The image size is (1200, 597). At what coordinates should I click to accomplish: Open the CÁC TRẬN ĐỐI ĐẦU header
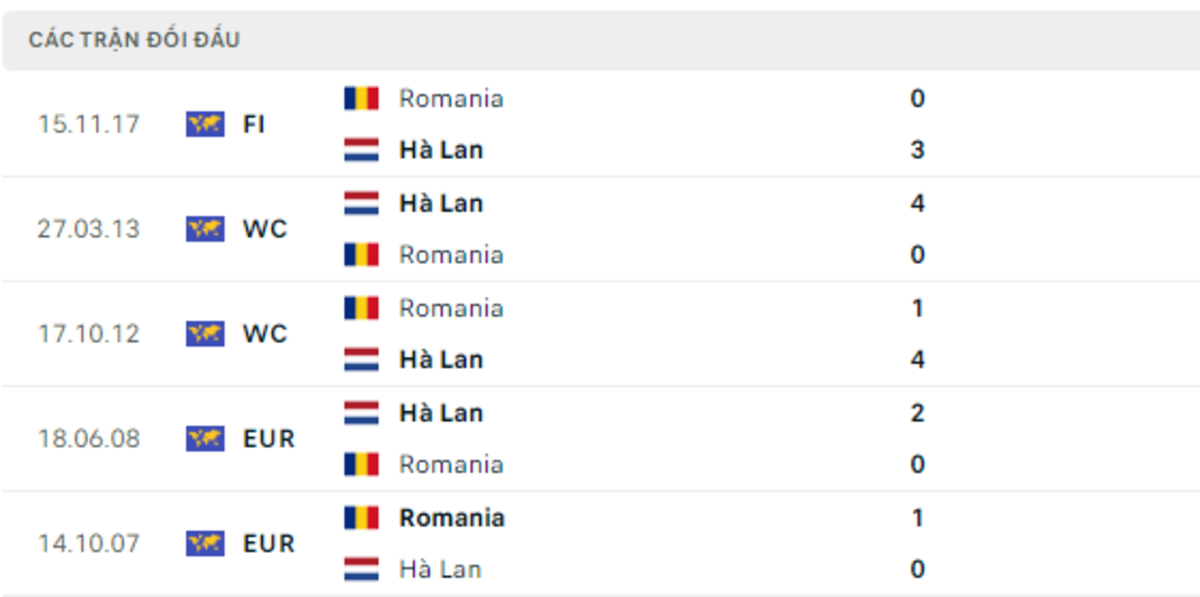coord(134,40)
